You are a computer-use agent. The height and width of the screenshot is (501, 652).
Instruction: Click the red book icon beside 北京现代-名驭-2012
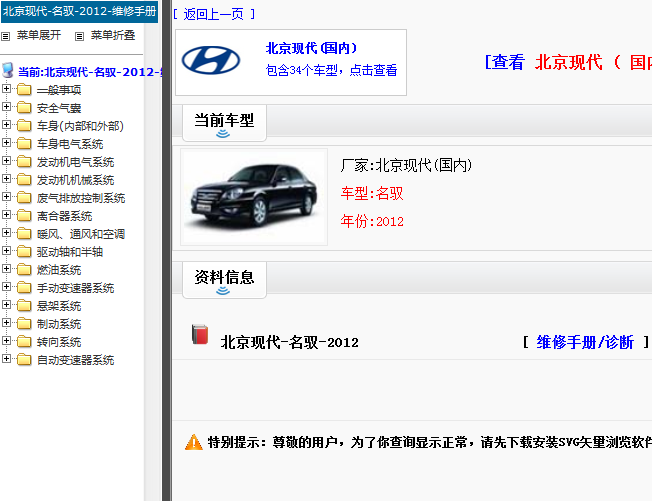(x=200, y=335)
